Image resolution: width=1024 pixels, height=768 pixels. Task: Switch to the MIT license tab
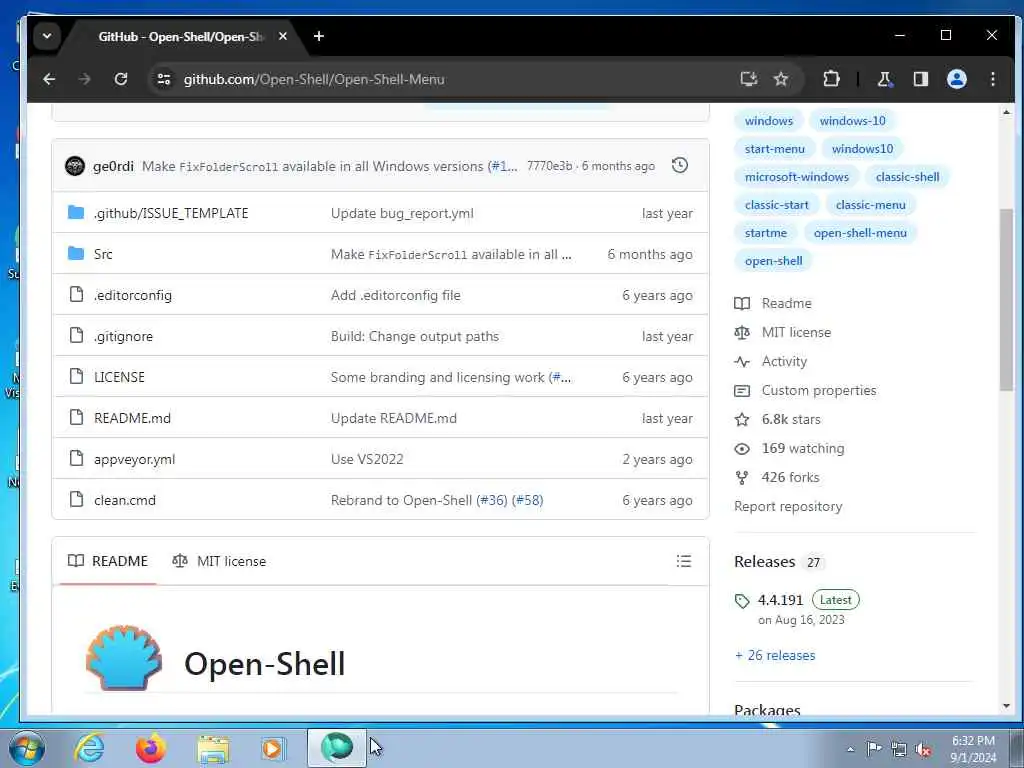(x=219, y=561)
